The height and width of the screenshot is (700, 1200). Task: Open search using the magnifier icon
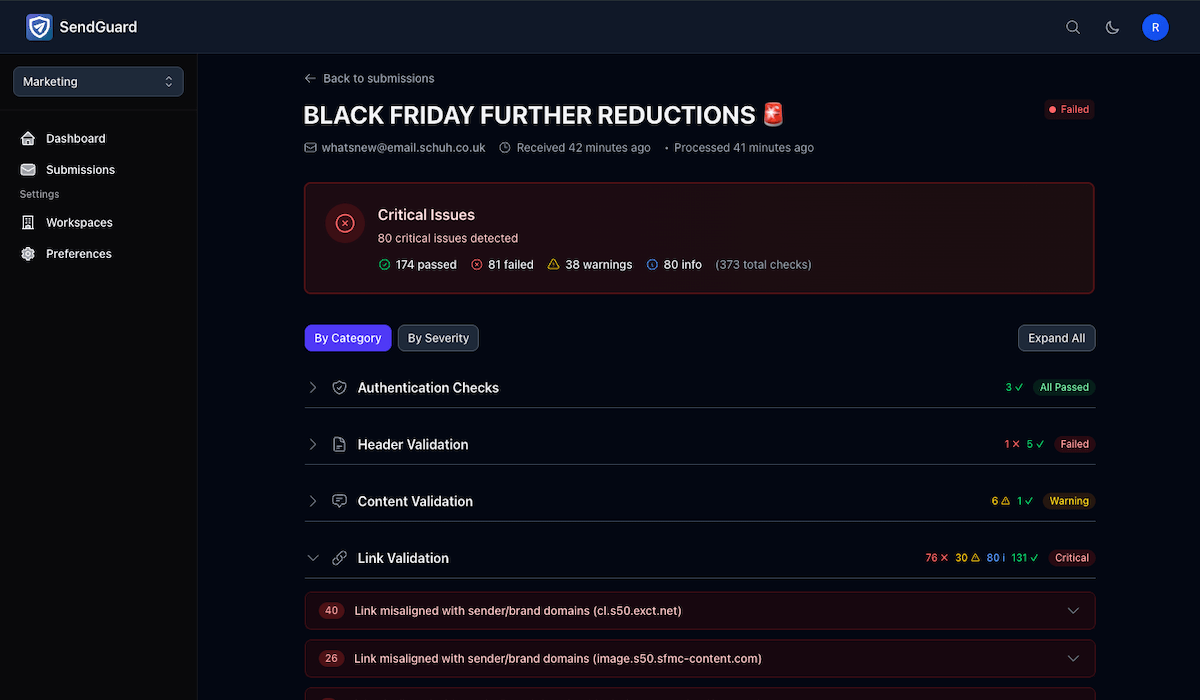click(x=1073, y=27)
